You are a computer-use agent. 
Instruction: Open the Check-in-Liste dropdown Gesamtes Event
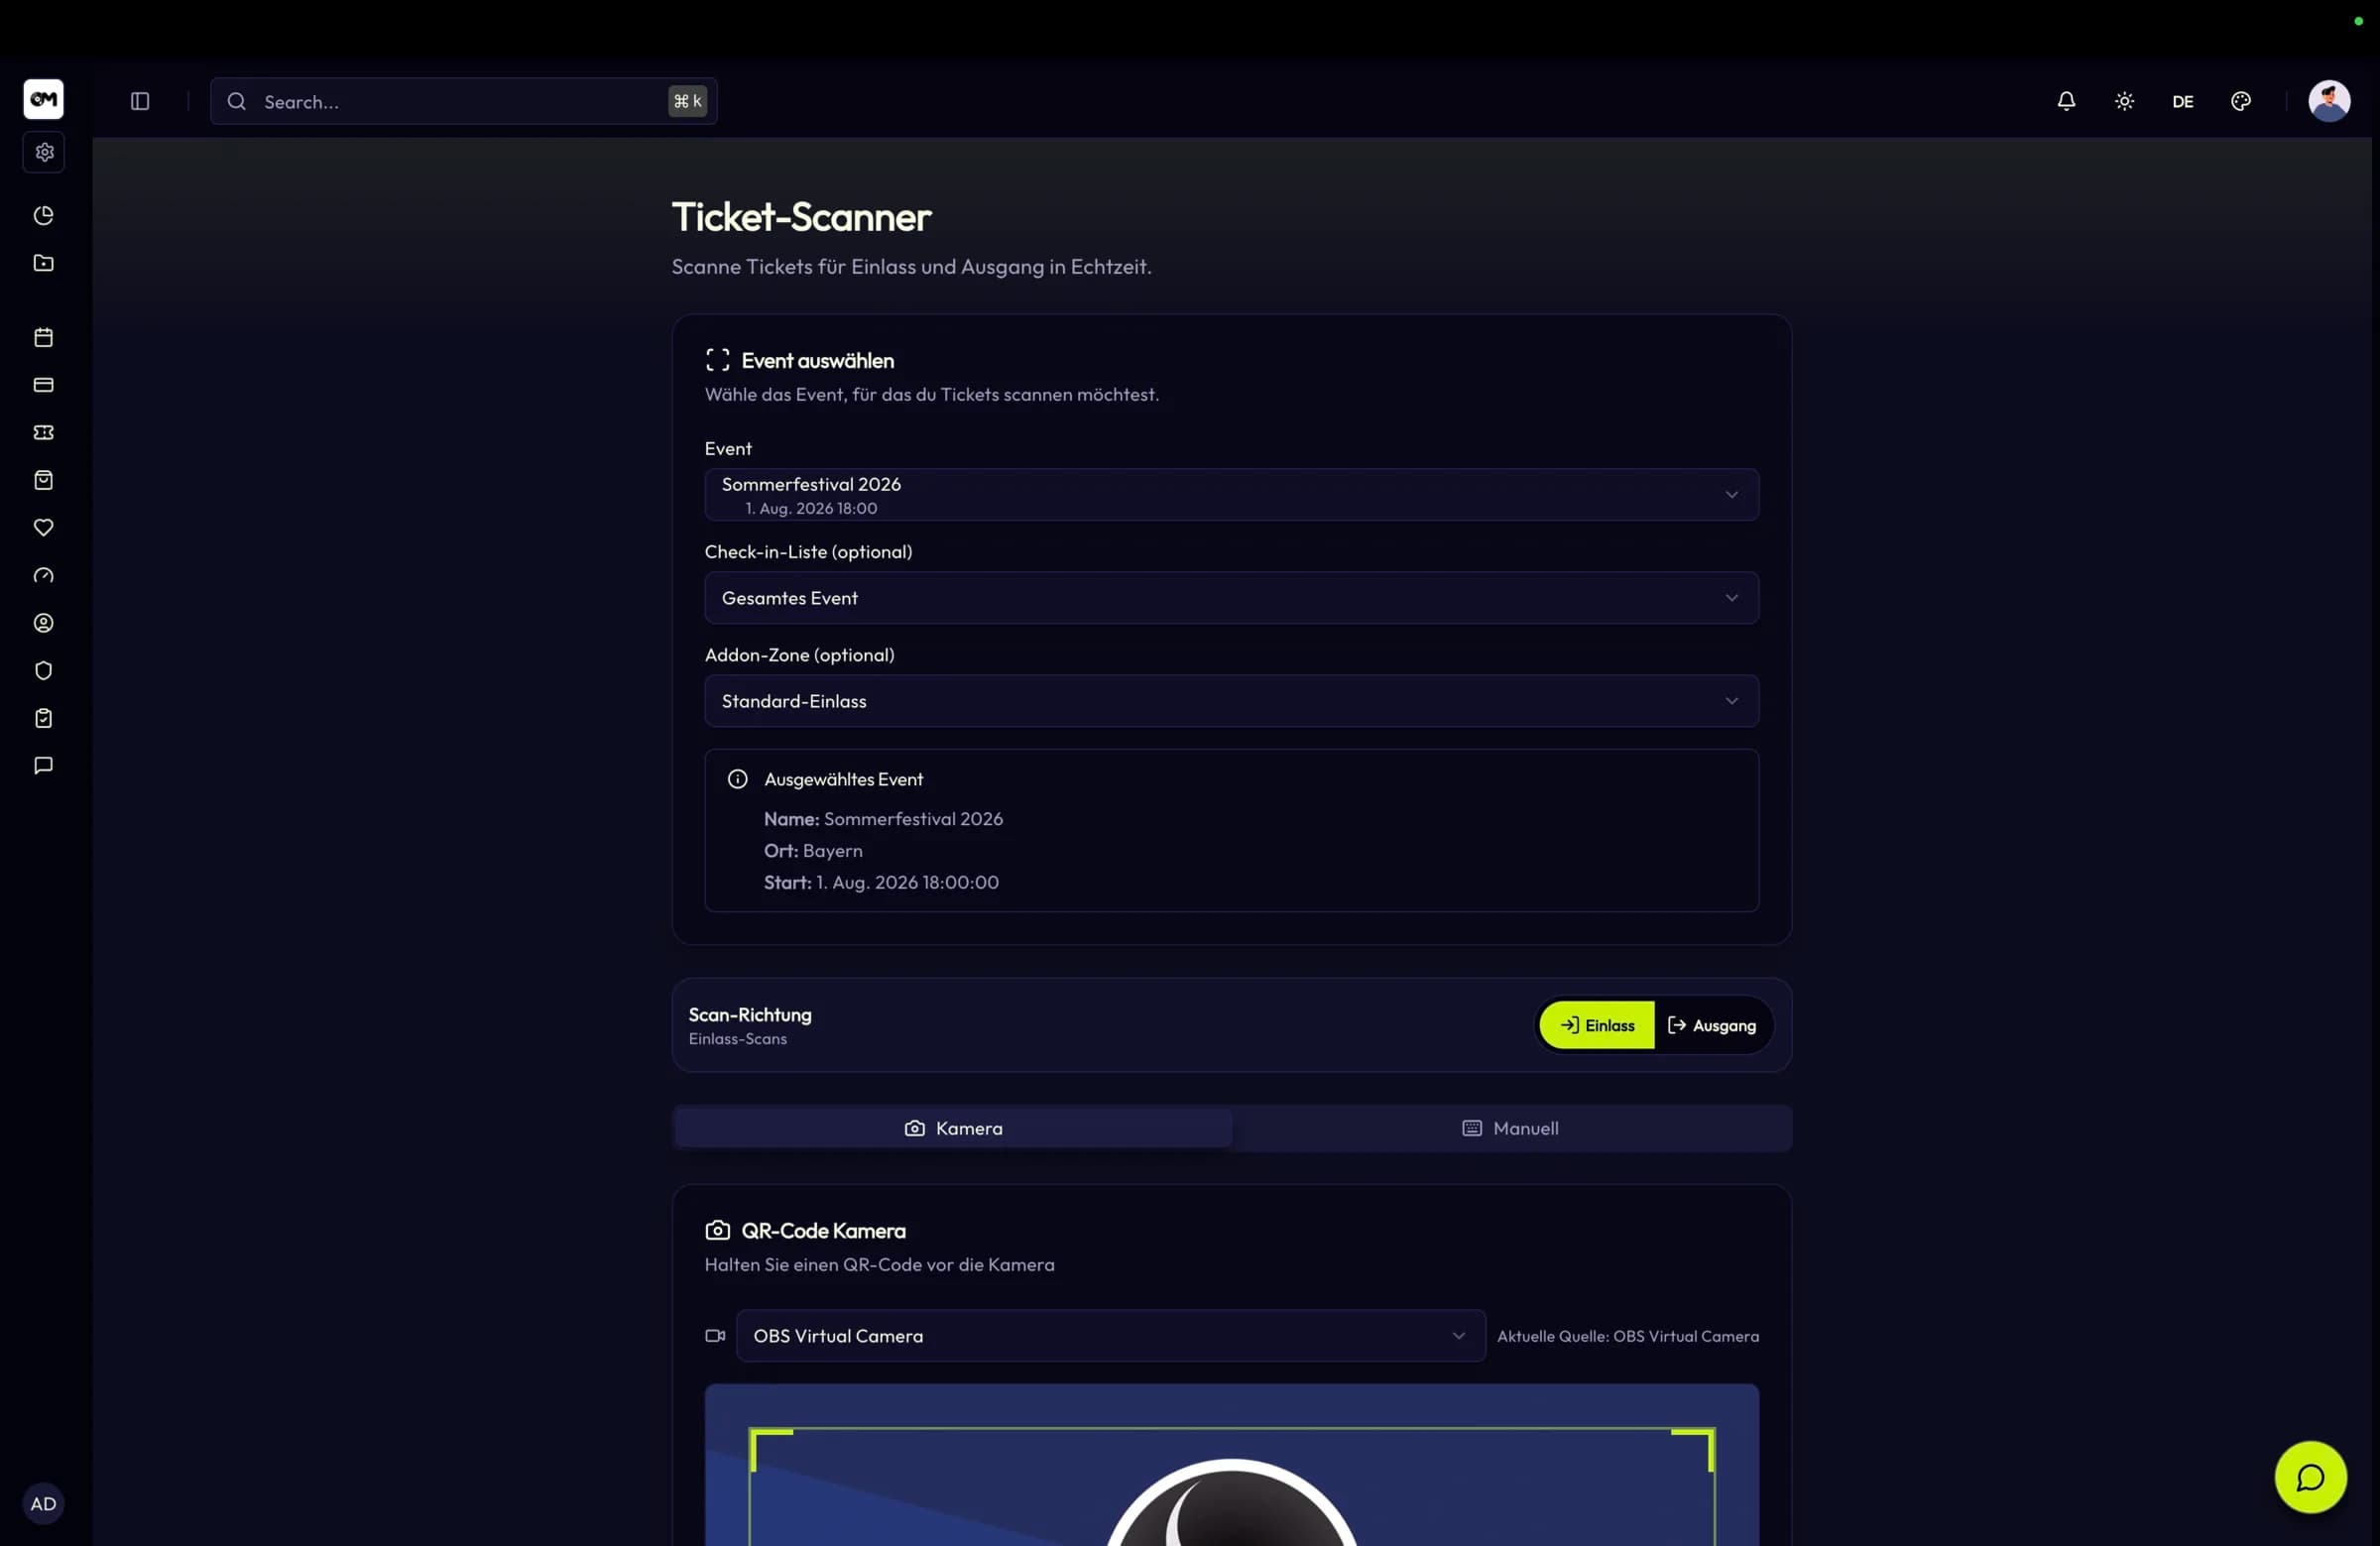[x=1231, y=598]
